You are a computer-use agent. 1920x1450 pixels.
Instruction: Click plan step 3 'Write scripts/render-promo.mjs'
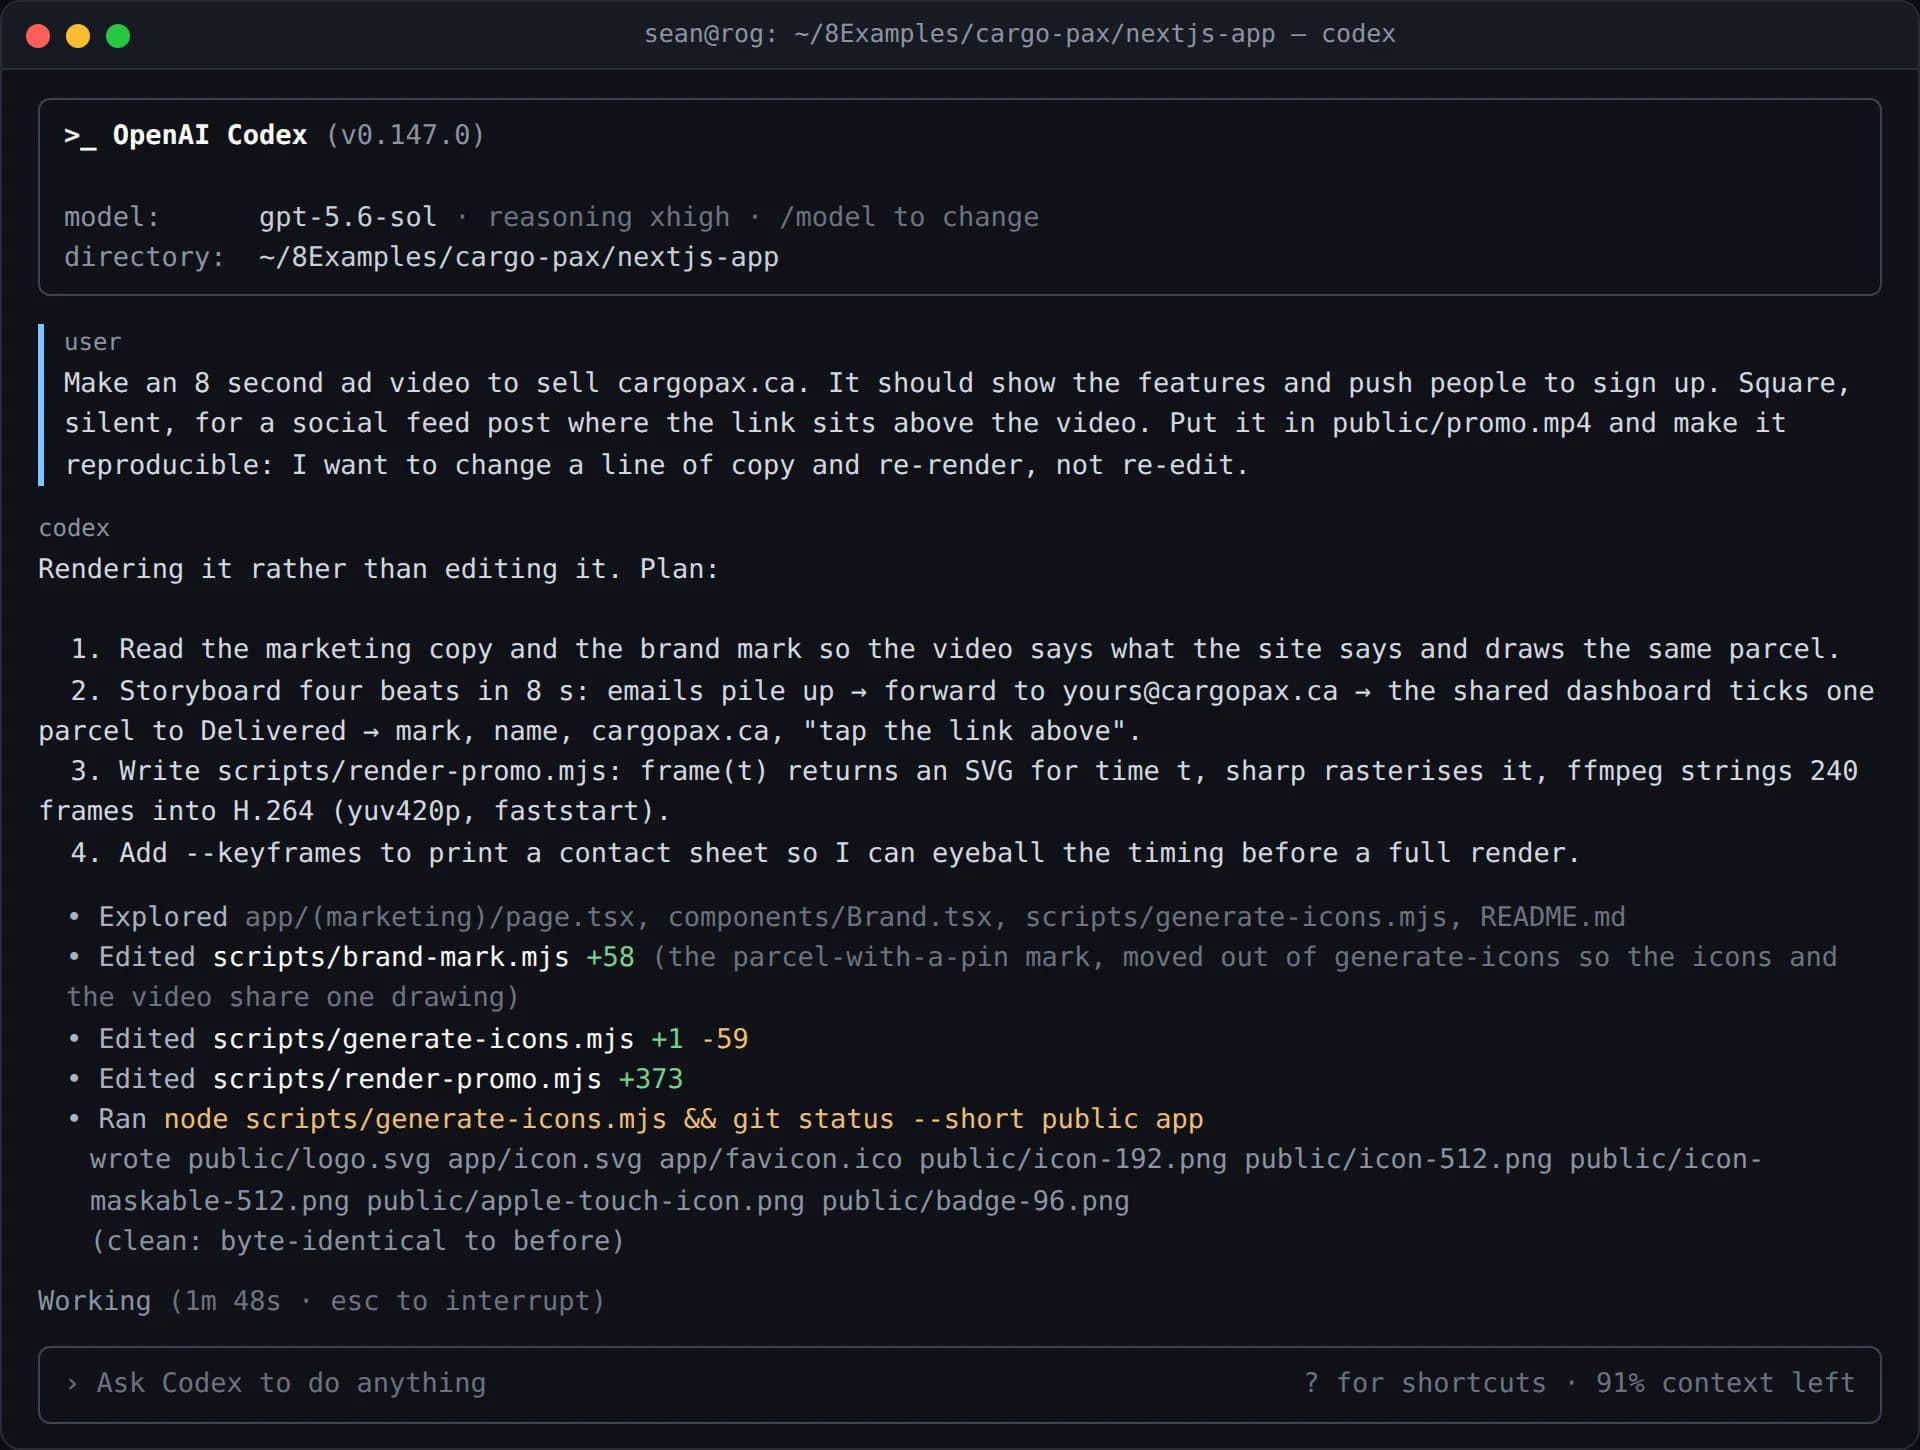point(948,791)
